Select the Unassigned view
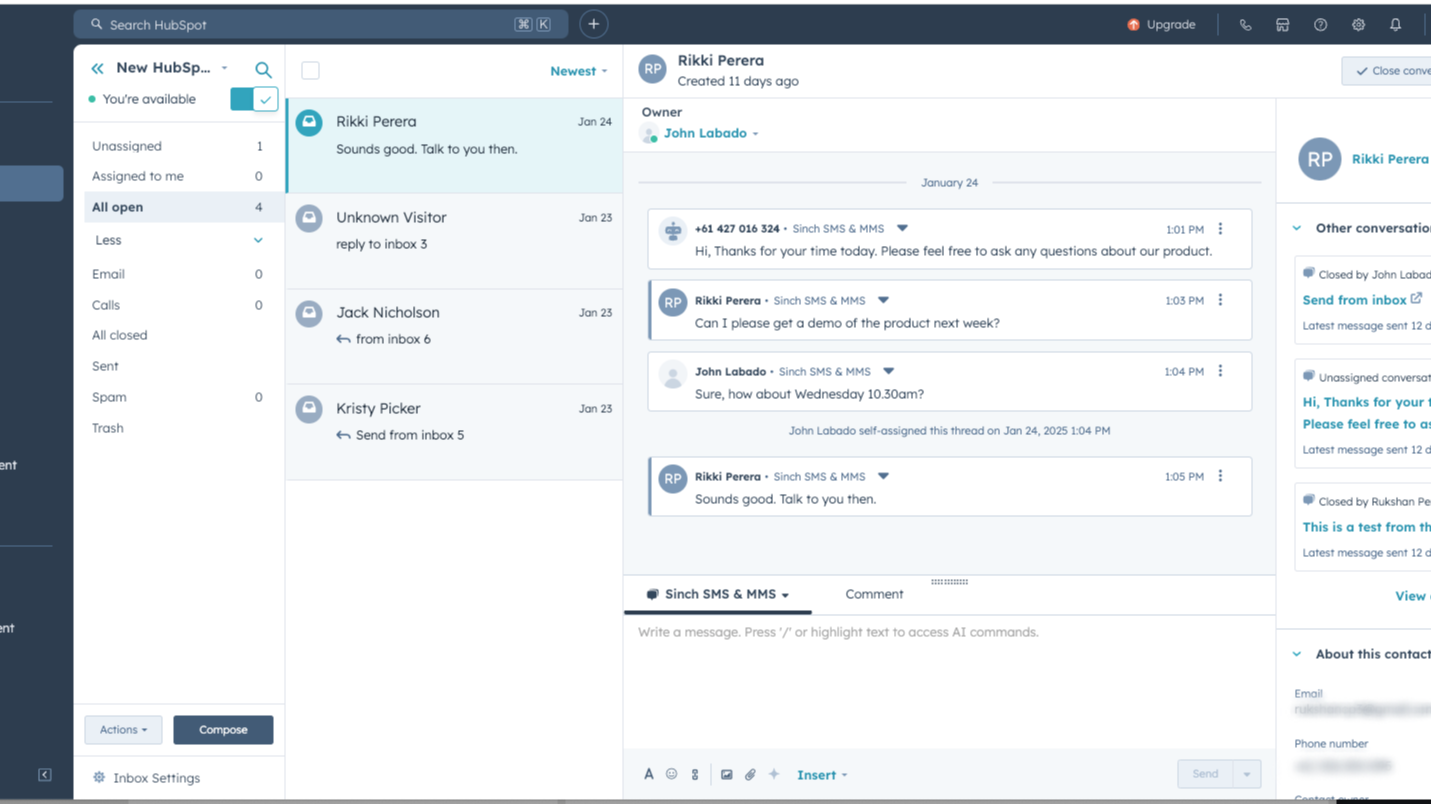 [178, 146]
